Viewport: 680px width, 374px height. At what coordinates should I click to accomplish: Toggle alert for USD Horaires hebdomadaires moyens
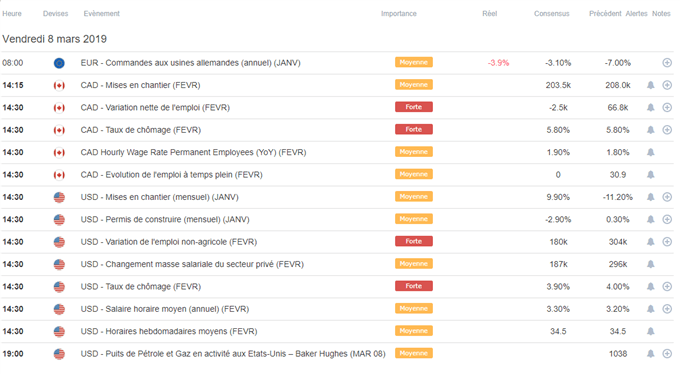point(651,331)
